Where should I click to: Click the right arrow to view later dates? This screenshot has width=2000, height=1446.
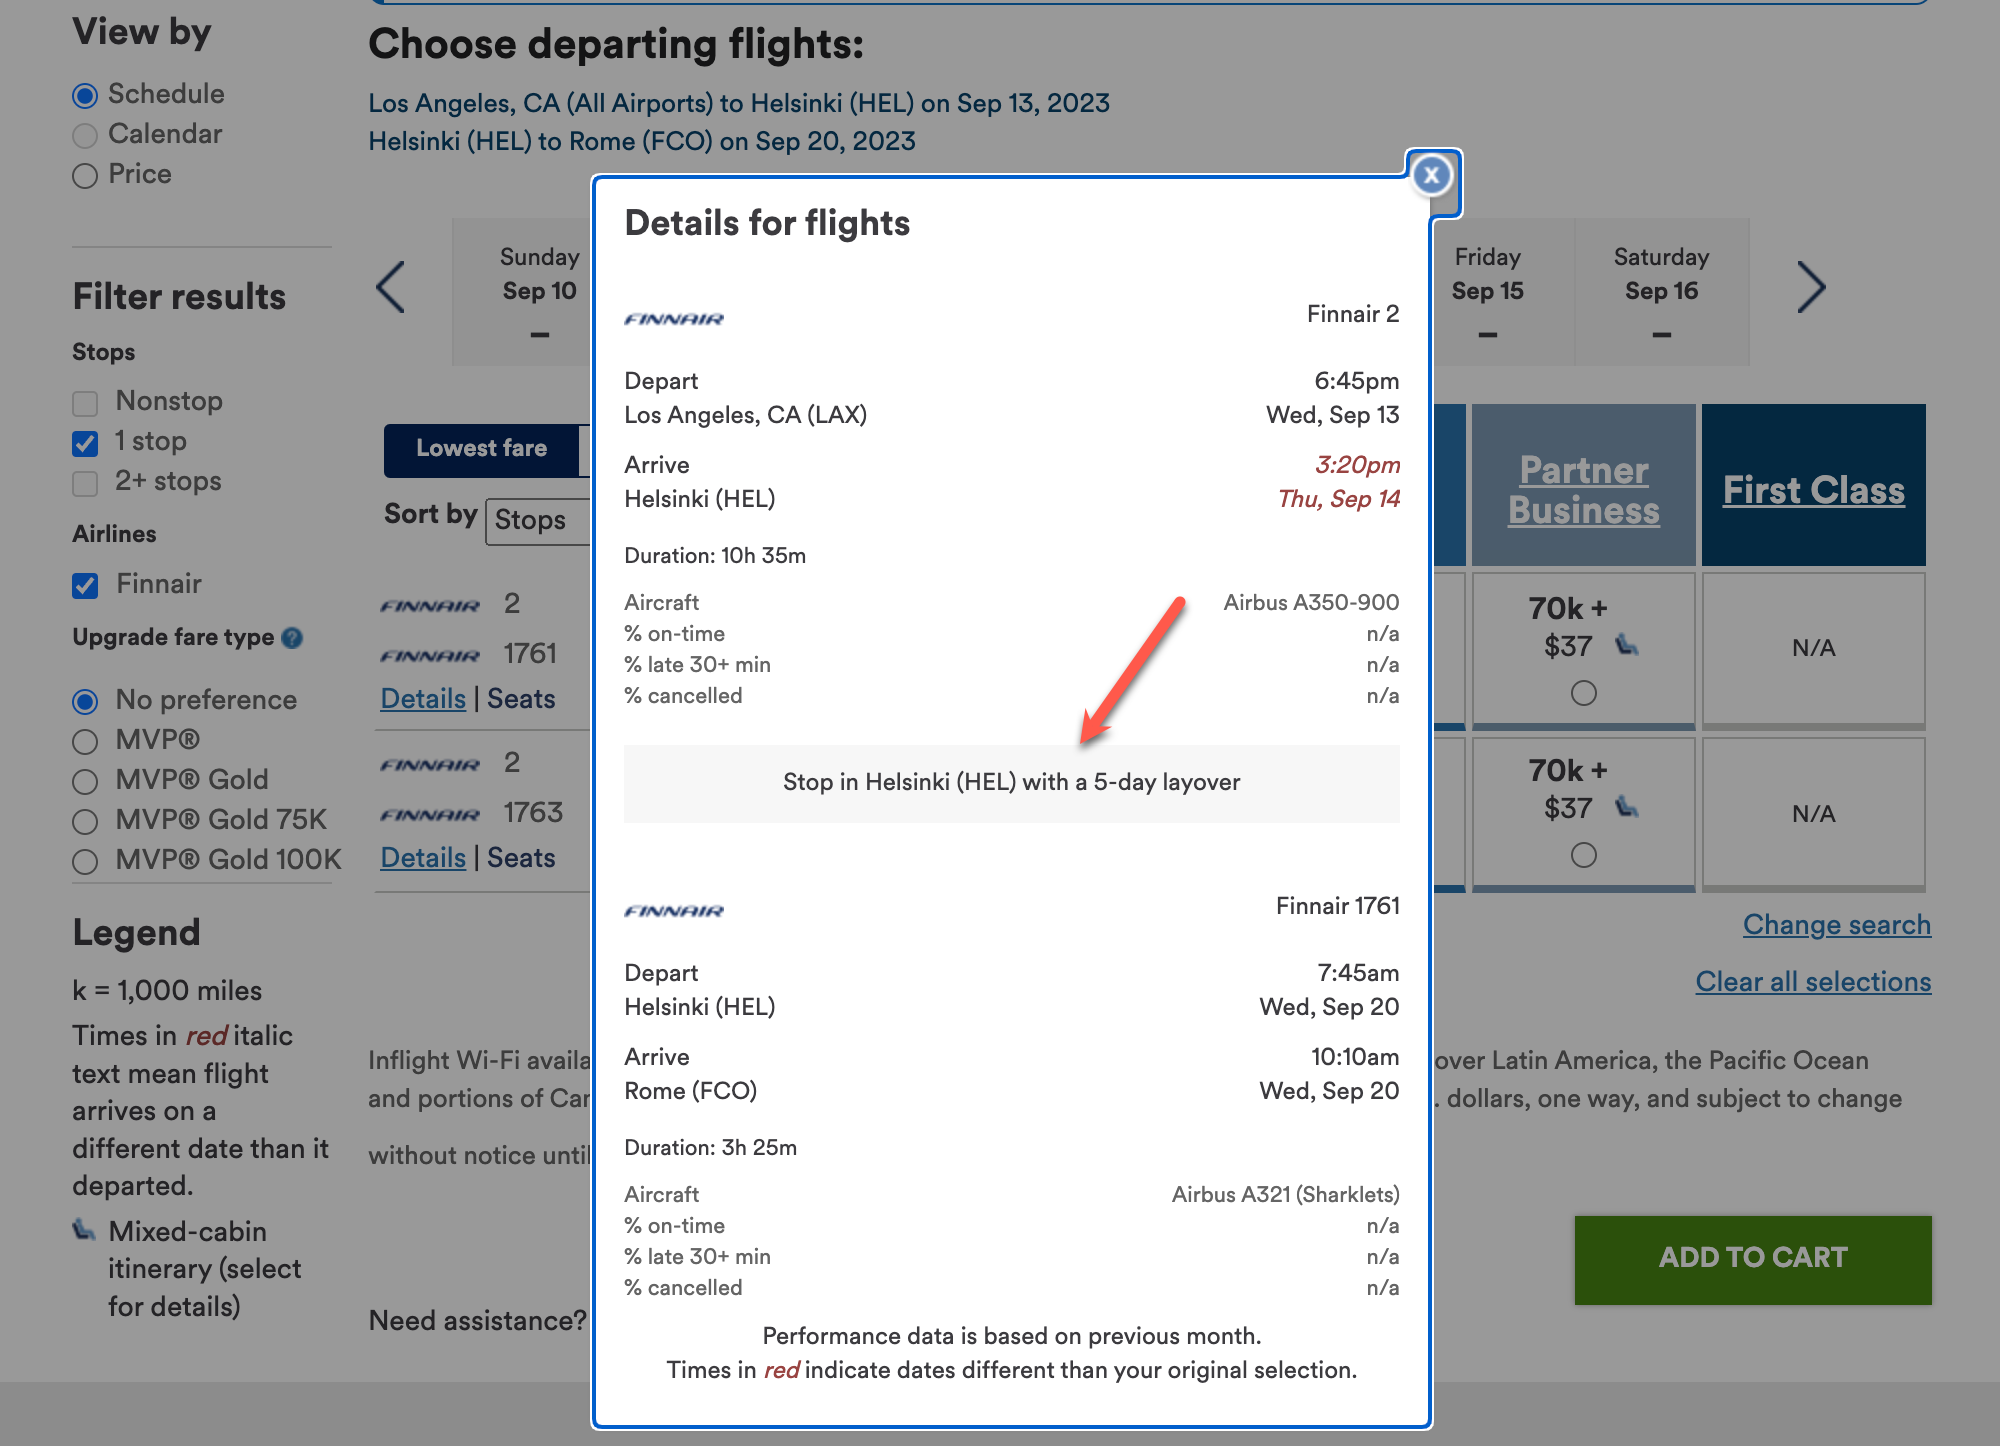click(x=1812, y=288)
